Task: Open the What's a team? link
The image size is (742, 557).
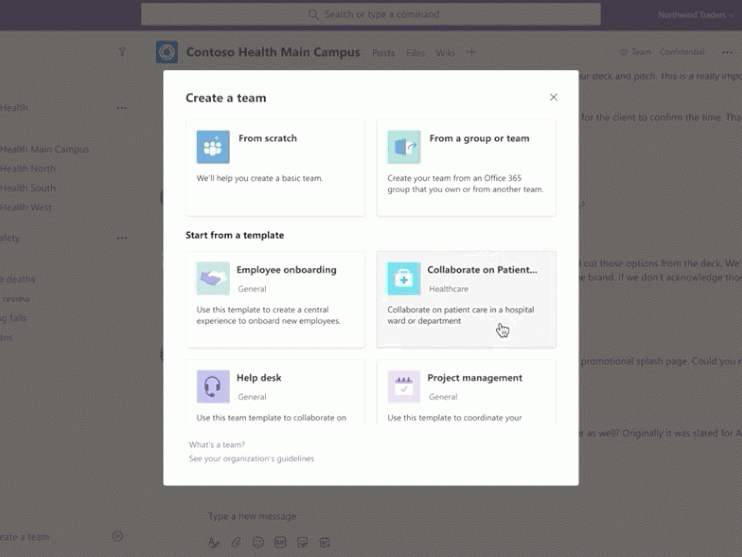Action: point(217,445)
